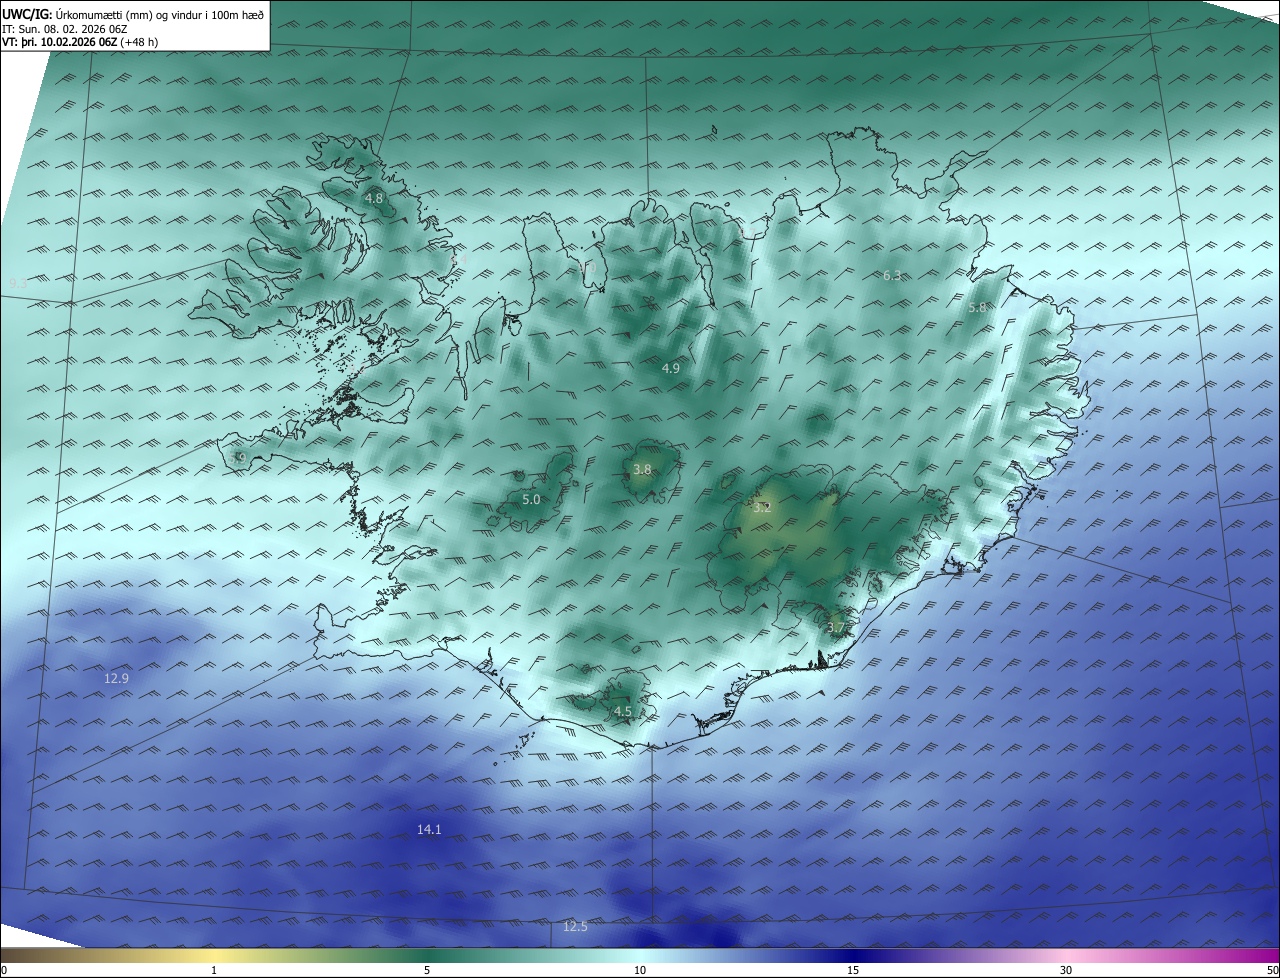The height and width of the screenshot is (978, 1280).
Task: Click the 5.0 value on the western glacier
Action: pyautogui.click(x=531, y=499)
